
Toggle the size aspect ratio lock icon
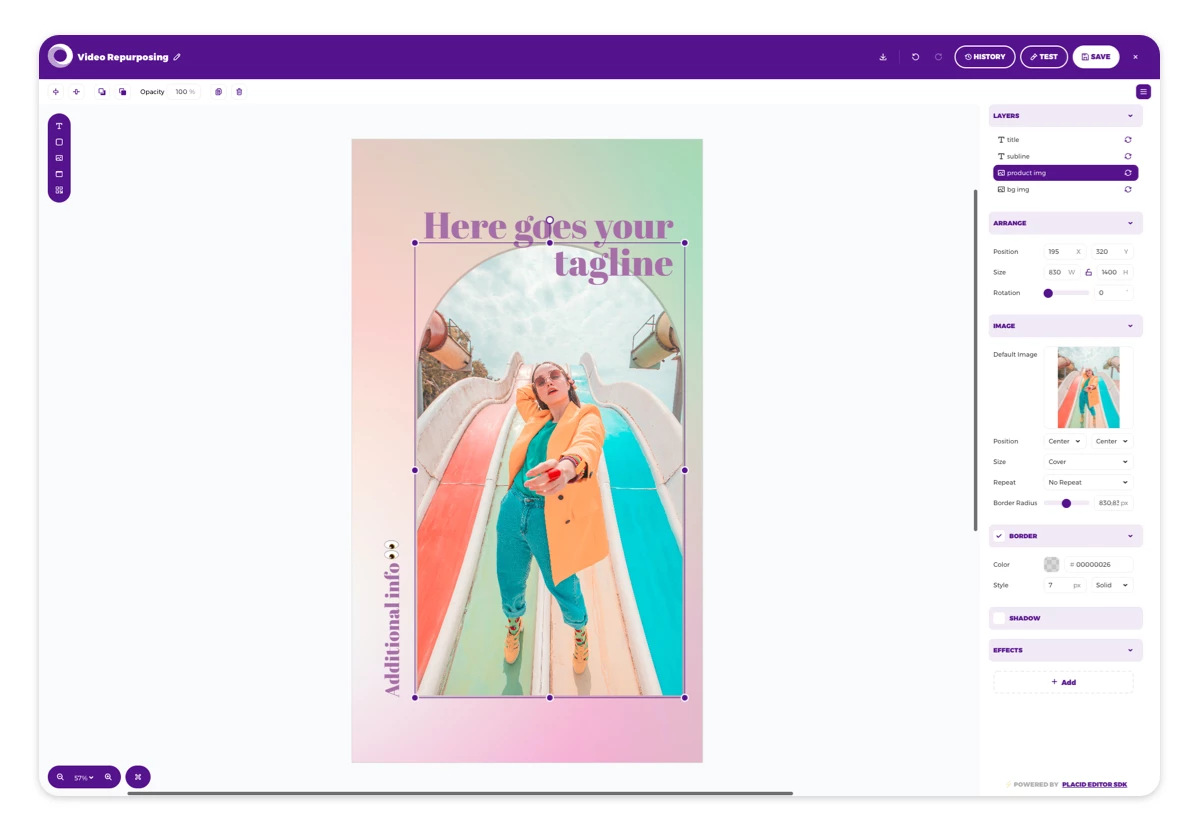click(x=1088, y=272)
